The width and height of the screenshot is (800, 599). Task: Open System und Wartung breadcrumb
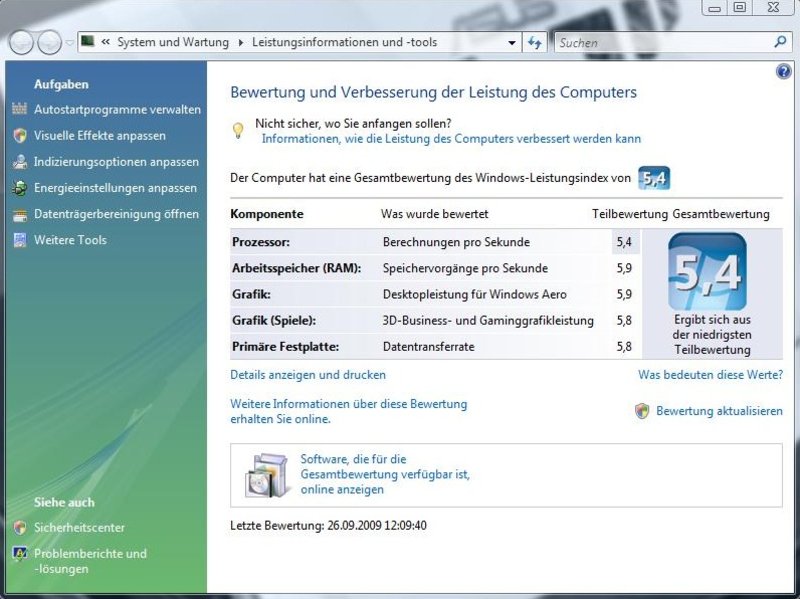pos(173,42)
